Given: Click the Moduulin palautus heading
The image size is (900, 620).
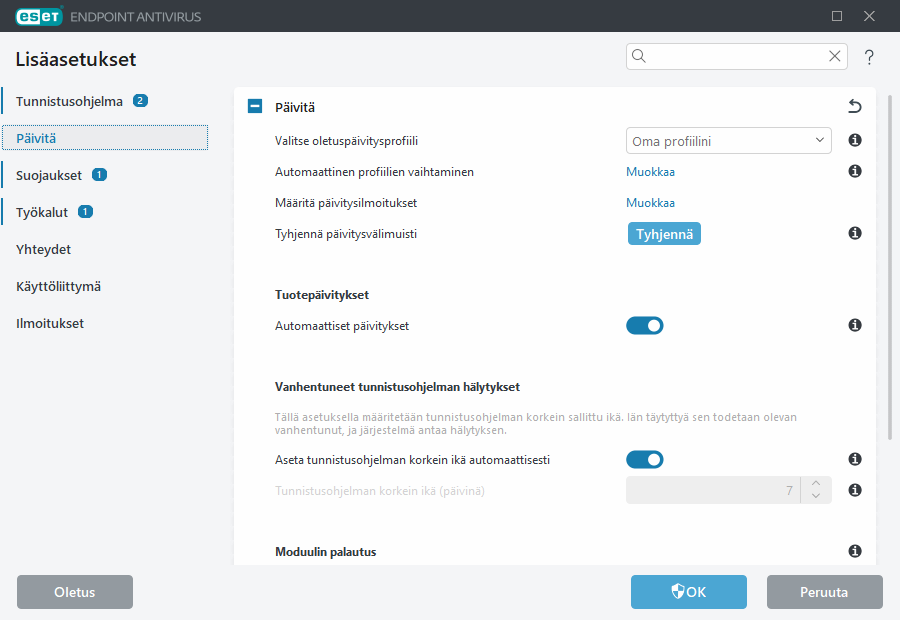Looking at the screenshot, I should coord(325,552).
